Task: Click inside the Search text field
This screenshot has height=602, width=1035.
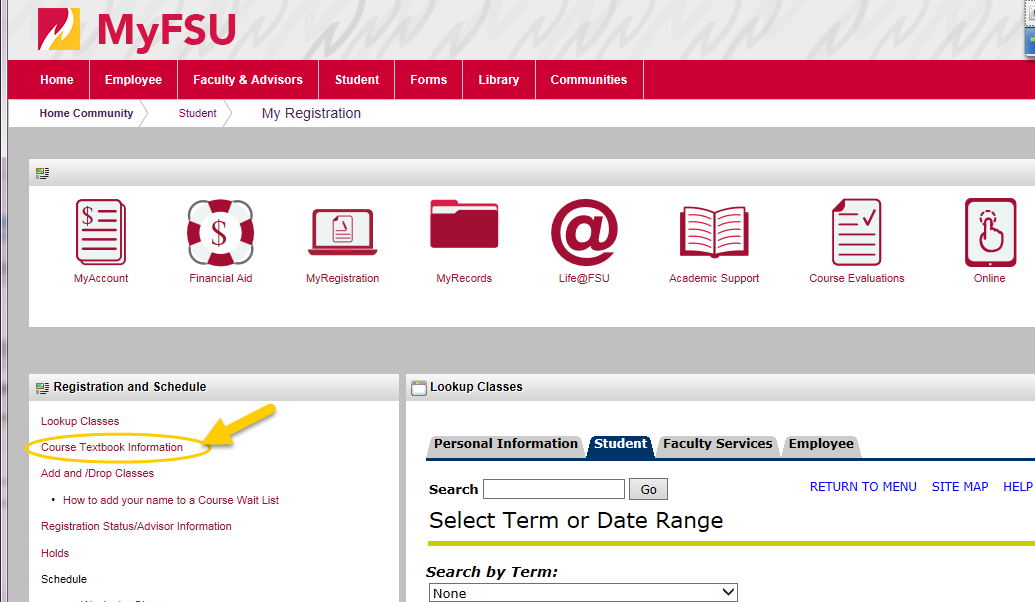Action: tap(553, 489)
